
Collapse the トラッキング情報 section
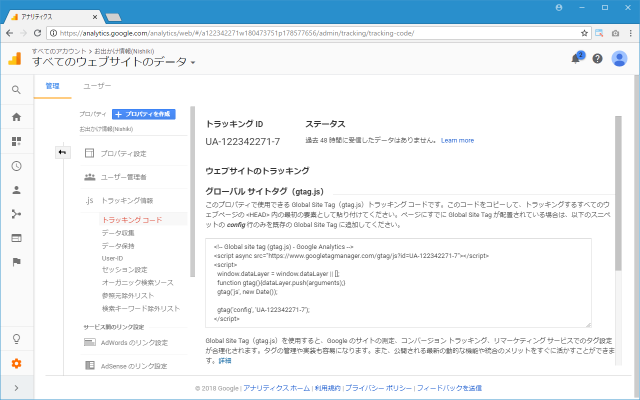(127, 201)
